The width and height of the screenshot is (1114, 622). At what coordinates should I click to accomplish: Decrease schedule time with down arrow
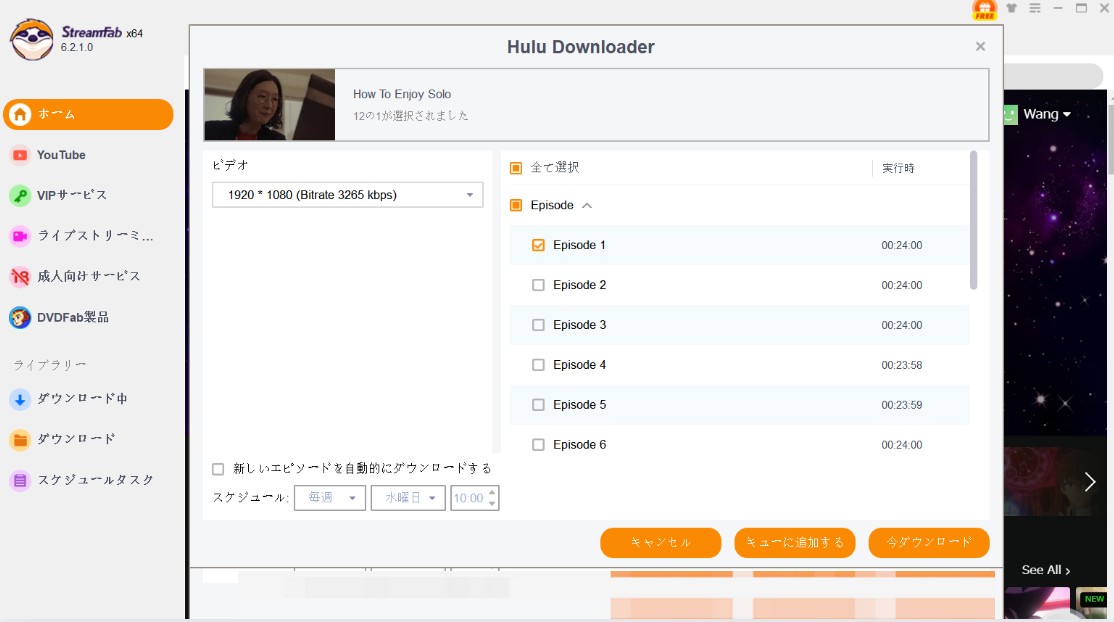coord(492,503)
